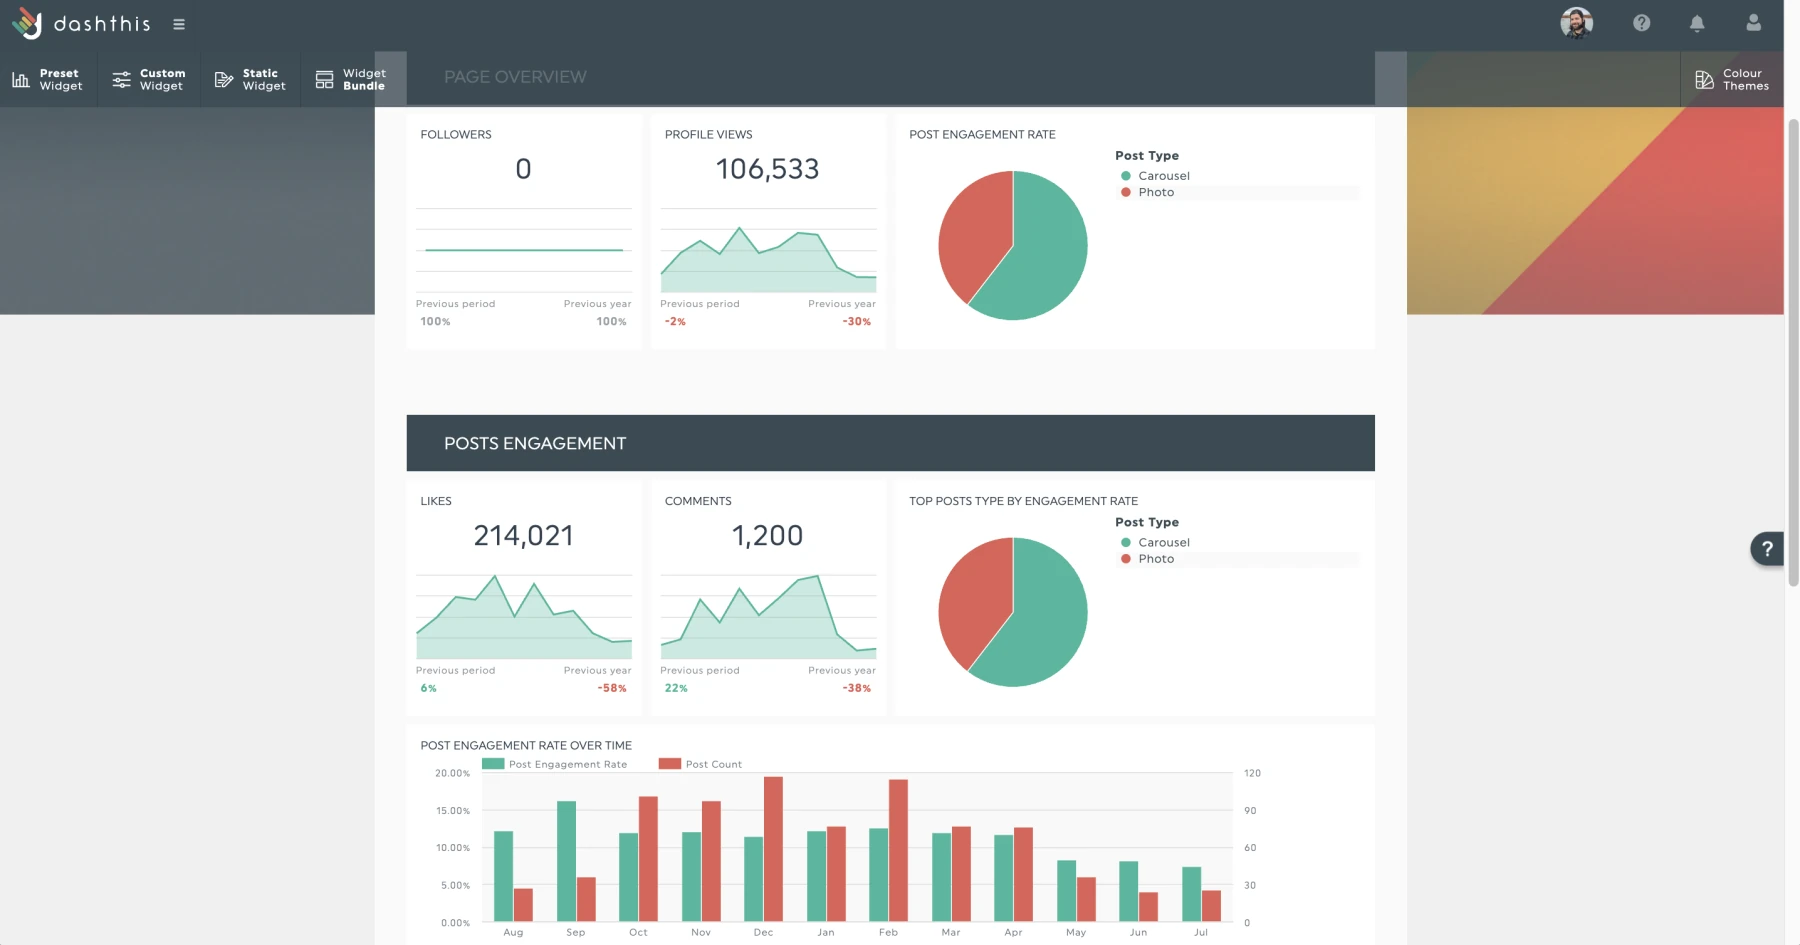This screenshot has width=1800, height=945.
Task: Toggle Post Count bar legend
Action: [x=700, y=764]
